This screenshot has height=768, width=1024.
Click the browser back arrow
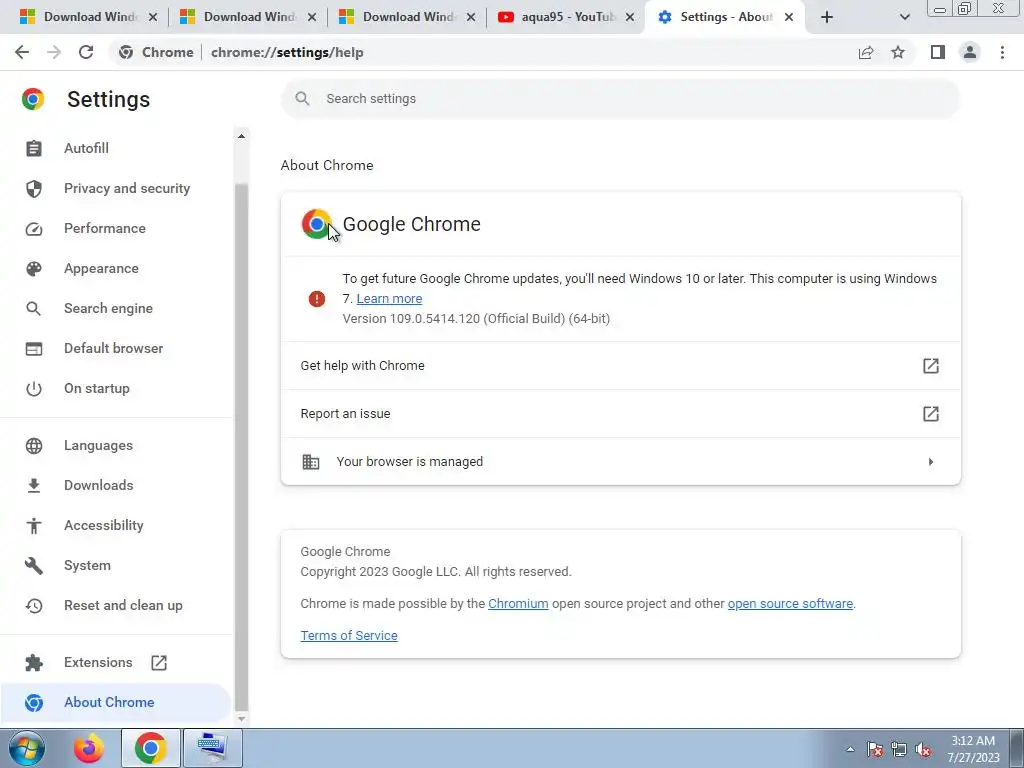click(x=22, y=52)
